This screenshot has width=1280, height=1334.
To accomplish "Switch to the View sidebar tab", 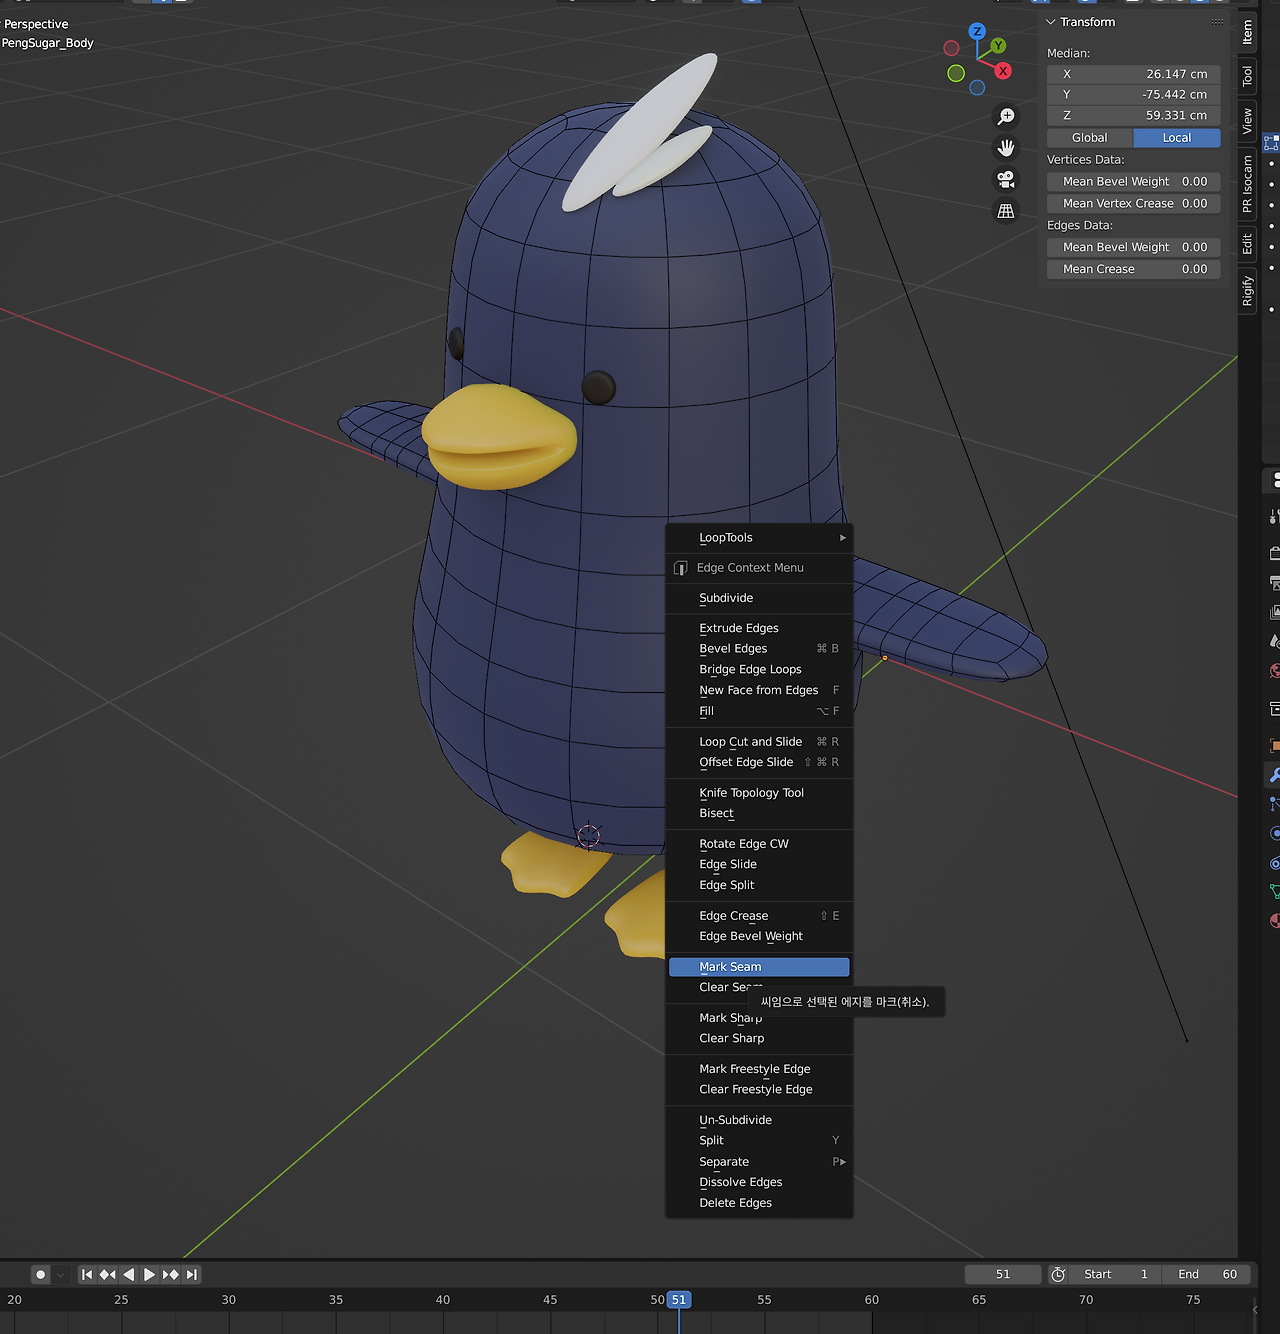I will (x=1247, y=122).
